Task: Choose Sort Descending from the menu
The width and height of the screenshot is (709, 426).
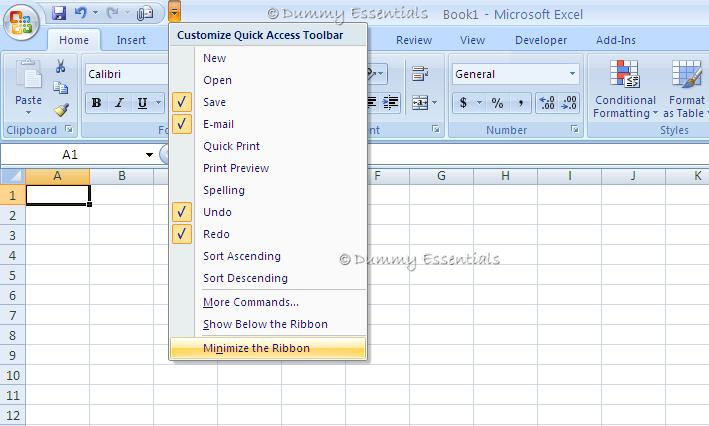Action: pos(268,278)
